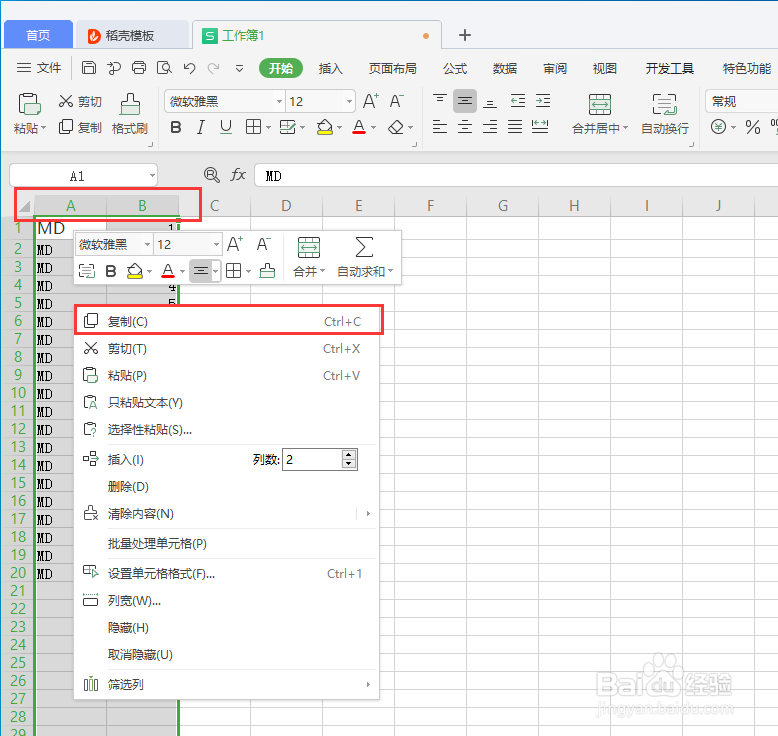This screenshot has width=778, height=736.
Task: Open the mini toolbar font name dropdown
Action: pos(147,244)
